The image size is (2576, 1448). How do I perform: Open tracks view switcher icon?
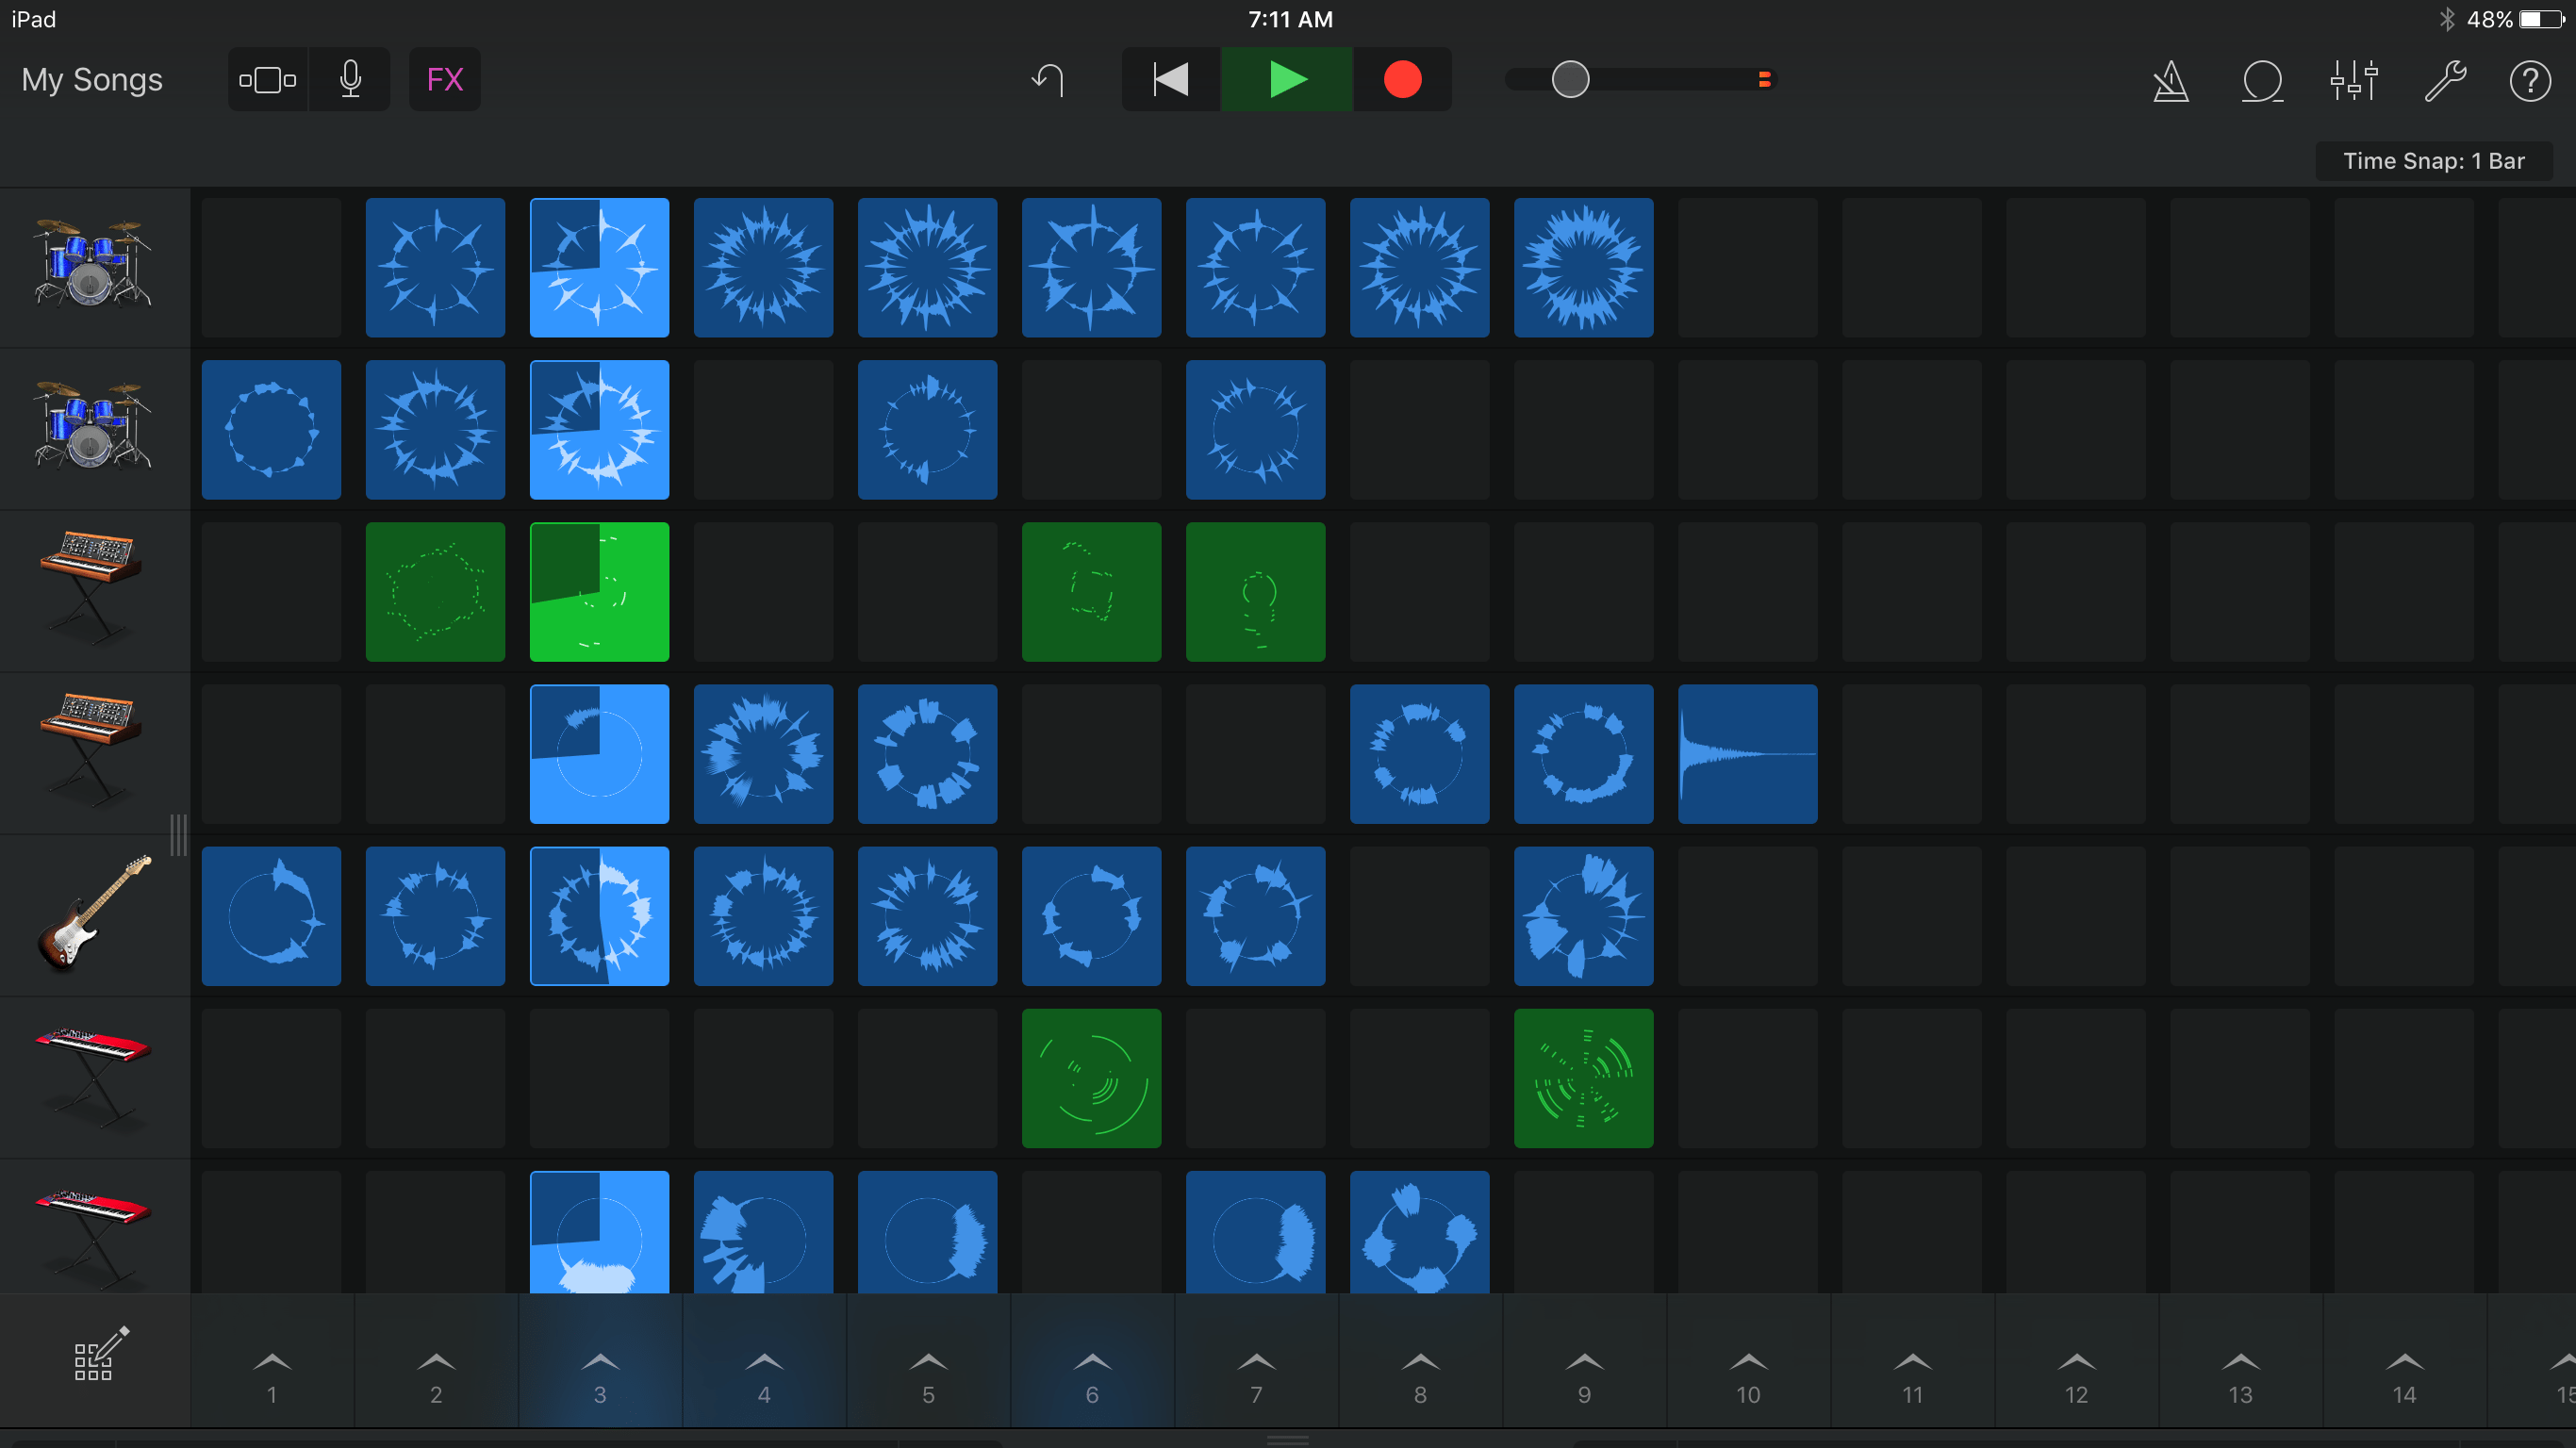pyautogui.click(x=267, y=79)
